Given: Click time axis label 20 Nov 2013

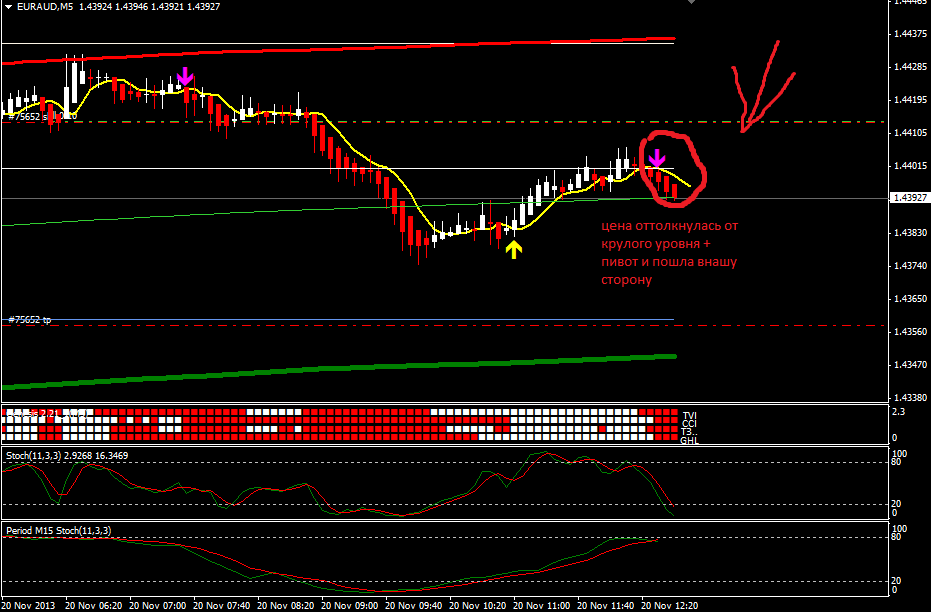Looking at the screenshot, I should [x=28, y=605].
